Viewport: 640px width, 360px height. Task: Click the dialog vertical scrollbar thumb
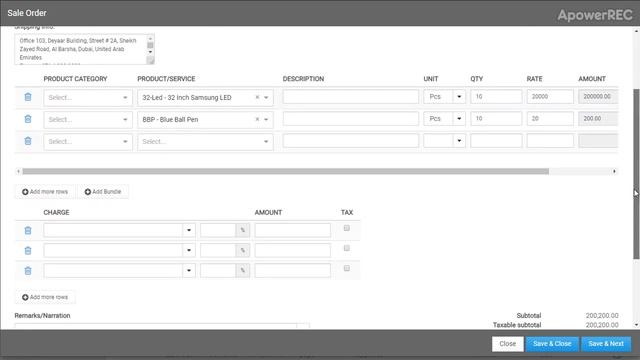tap(636, 173)
